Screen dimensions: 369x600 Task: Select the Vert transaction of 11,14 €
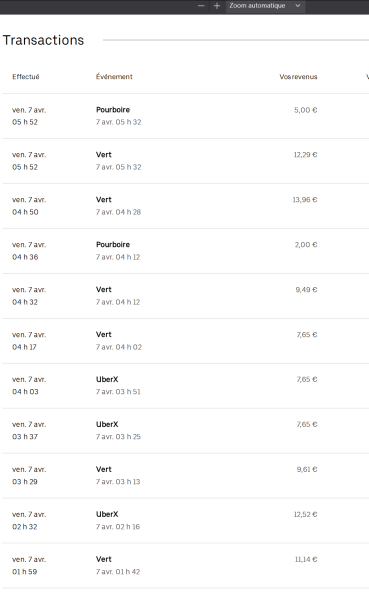click(x=186, y=566)
